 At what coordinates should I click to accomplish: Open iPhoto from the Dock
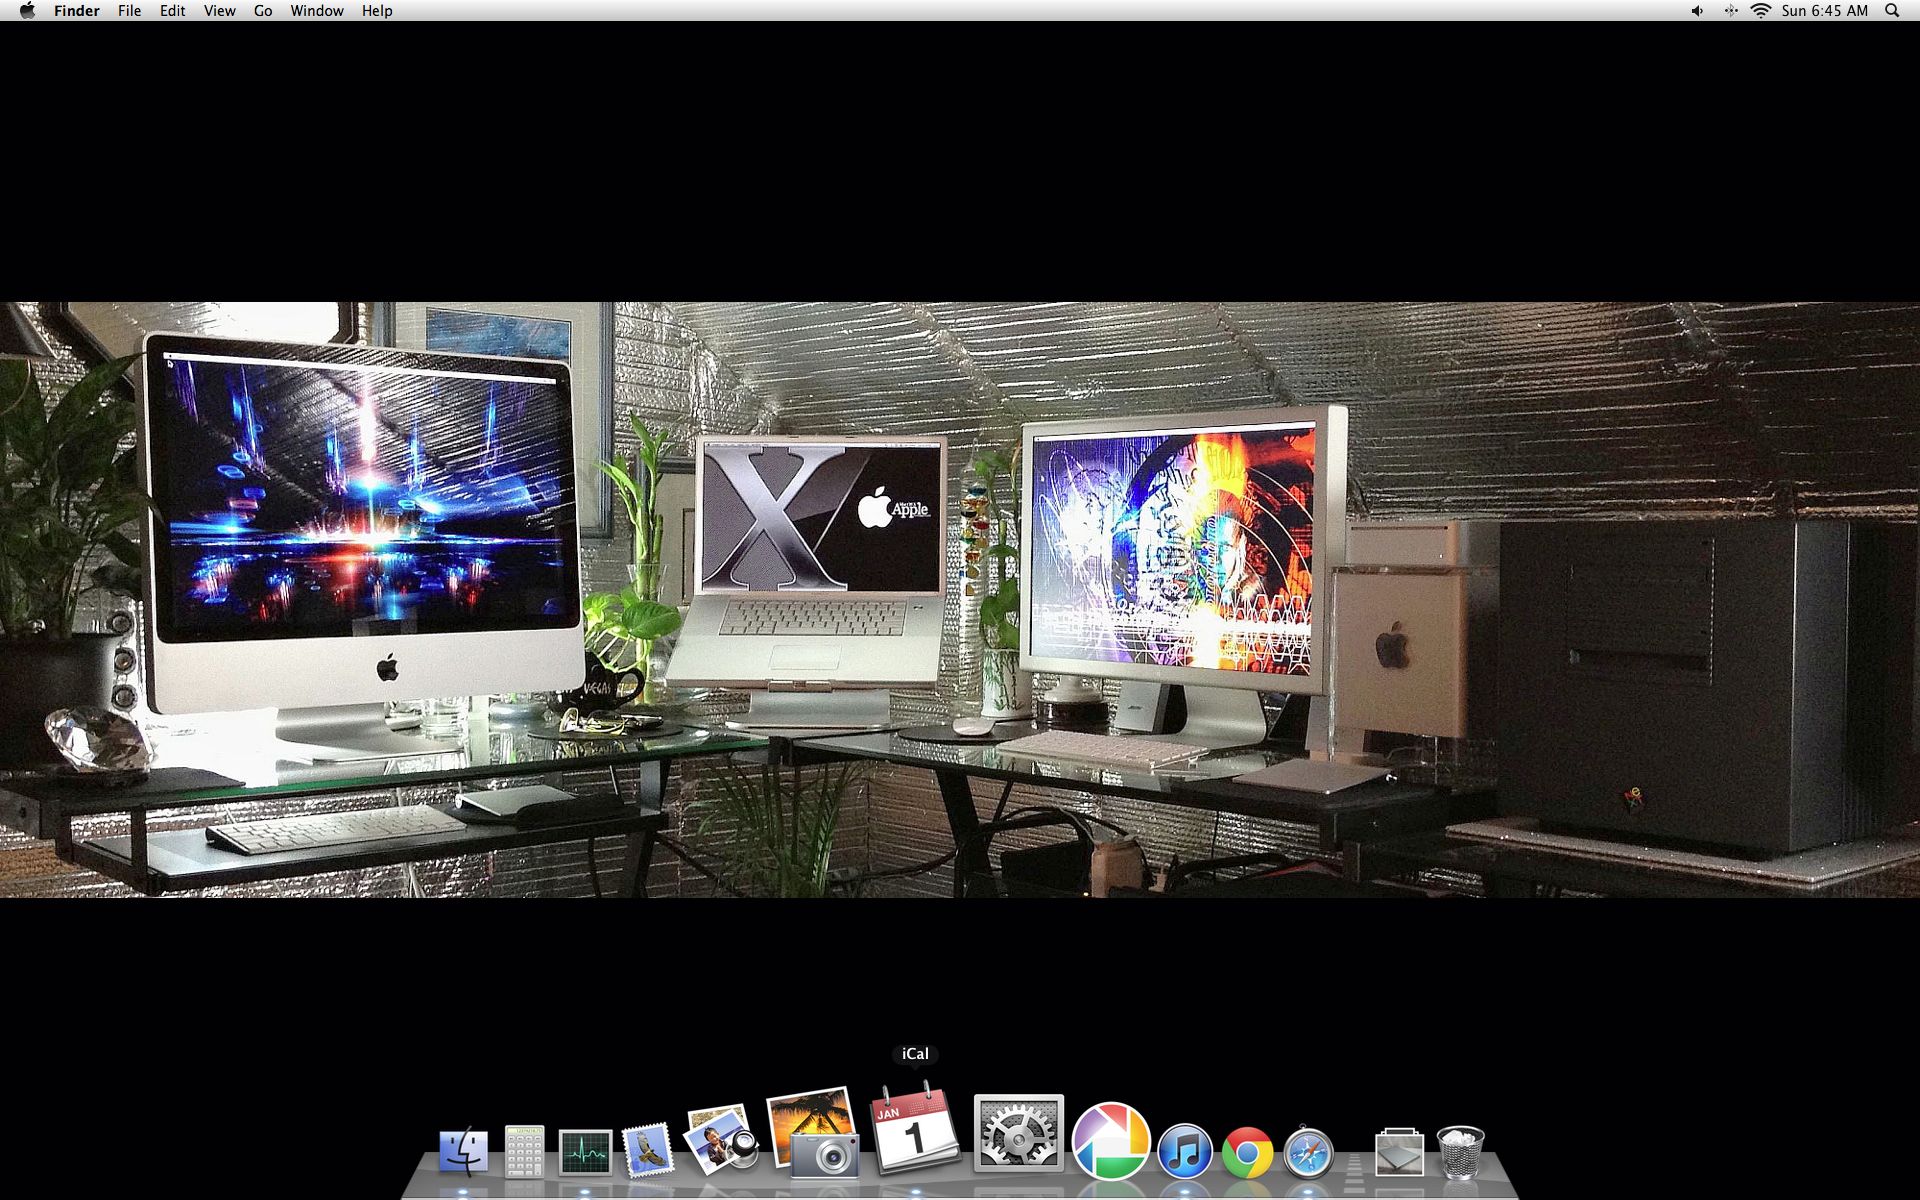pyautogui.click(x=813, y=1133)
